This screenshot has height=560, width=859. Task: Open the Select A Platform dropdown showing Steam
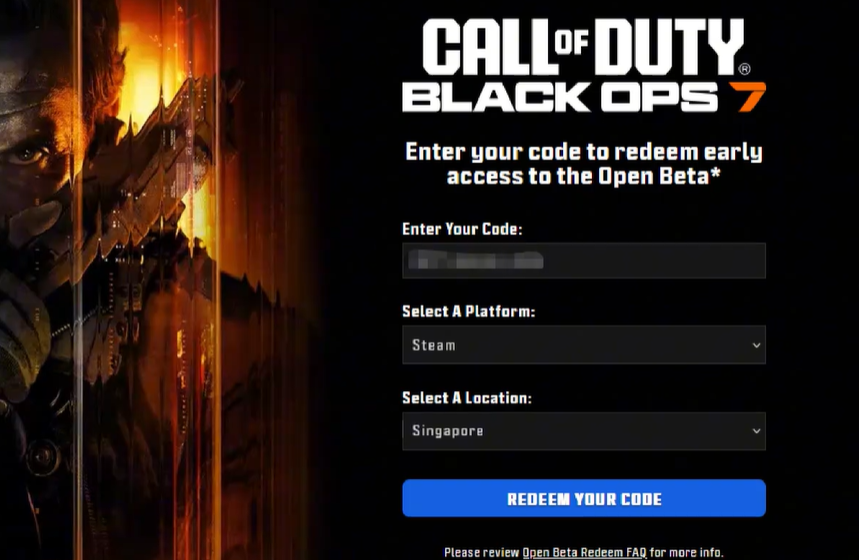pyautogui.click(x=583, y=345)
